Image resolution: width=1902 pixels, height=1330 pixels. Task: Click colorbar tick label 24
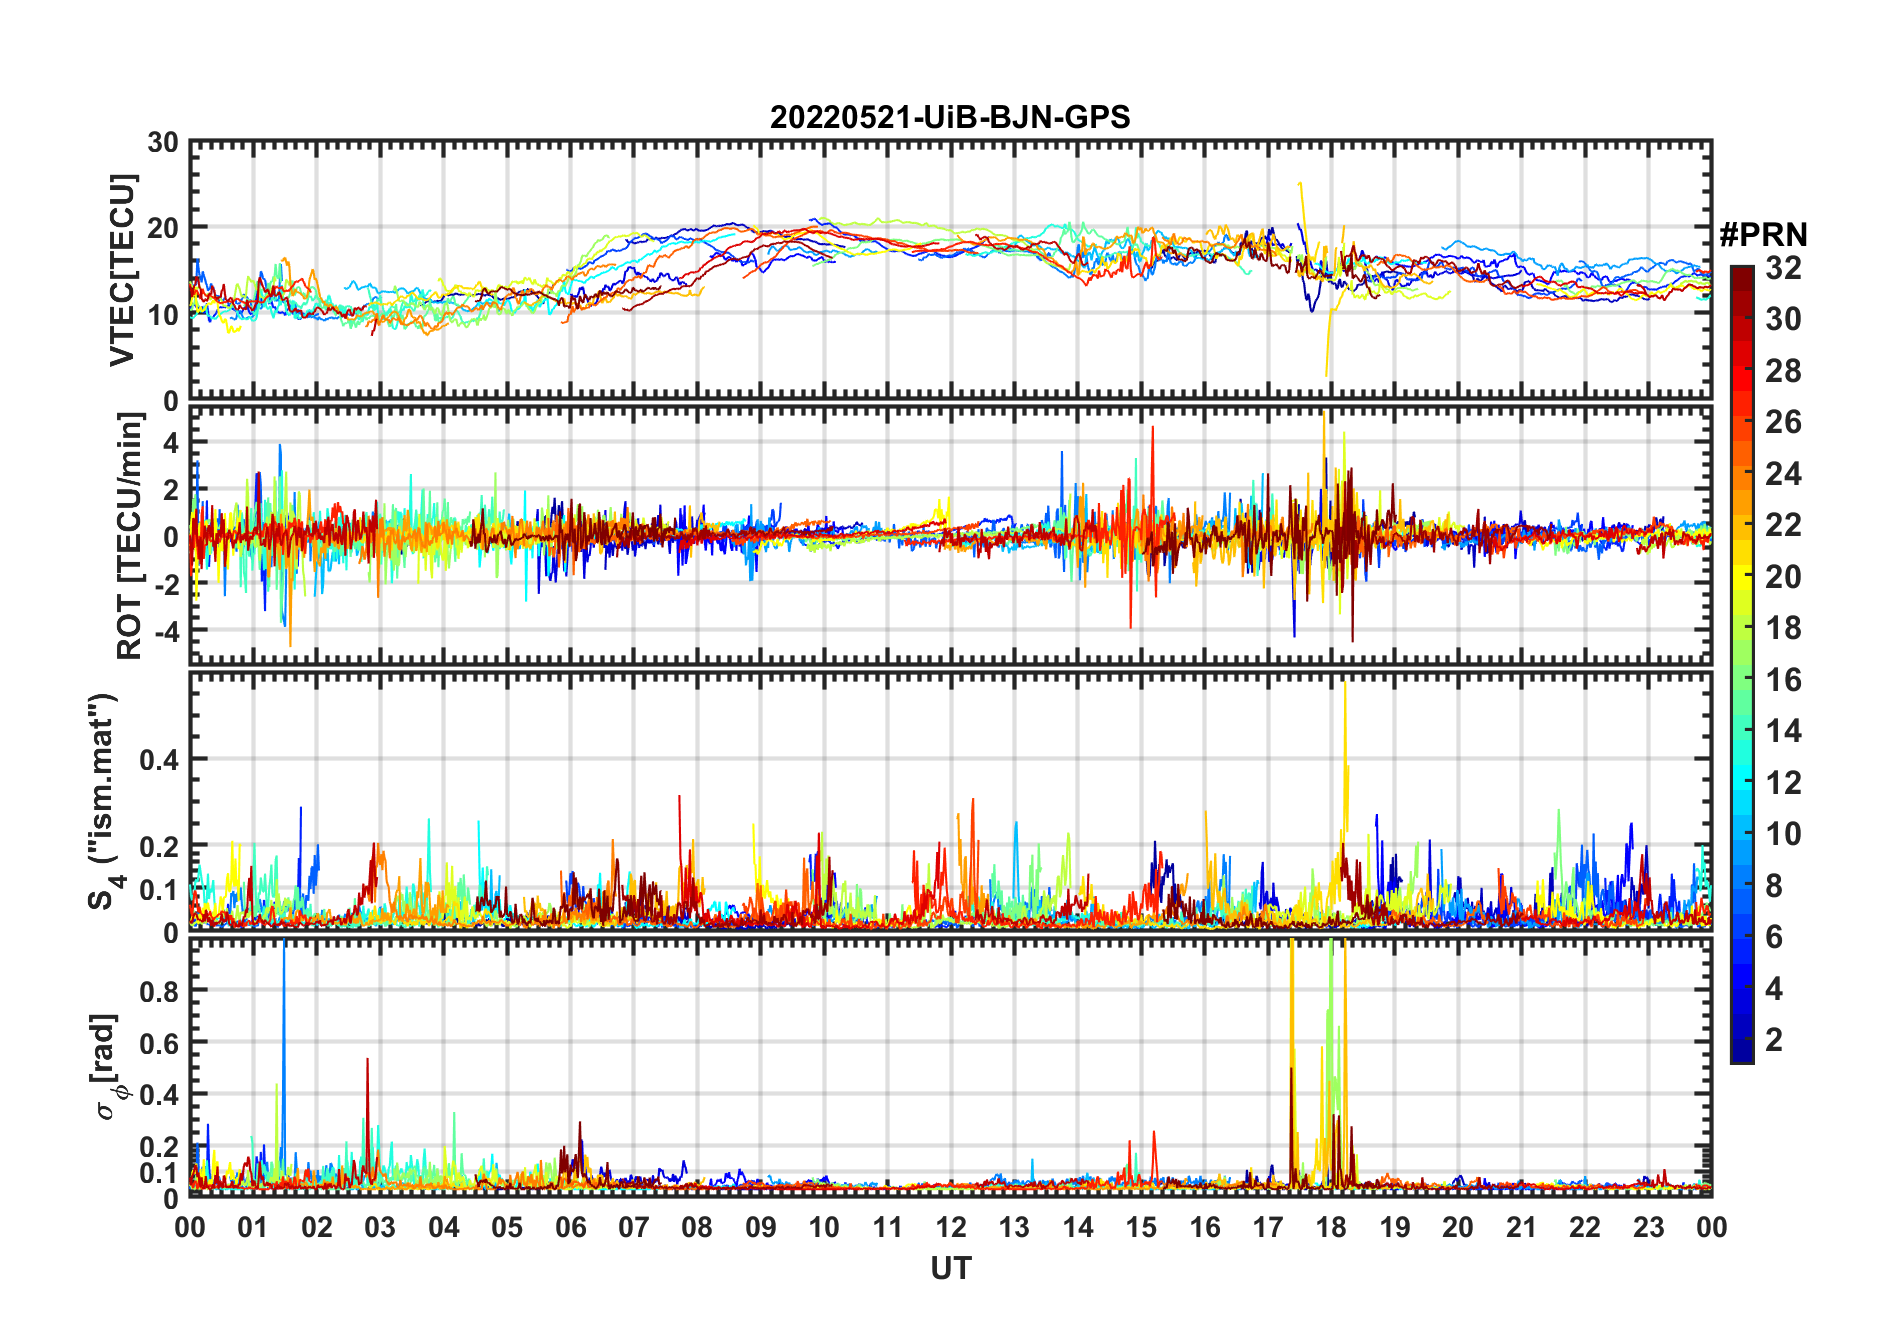tap(1783, 474)
